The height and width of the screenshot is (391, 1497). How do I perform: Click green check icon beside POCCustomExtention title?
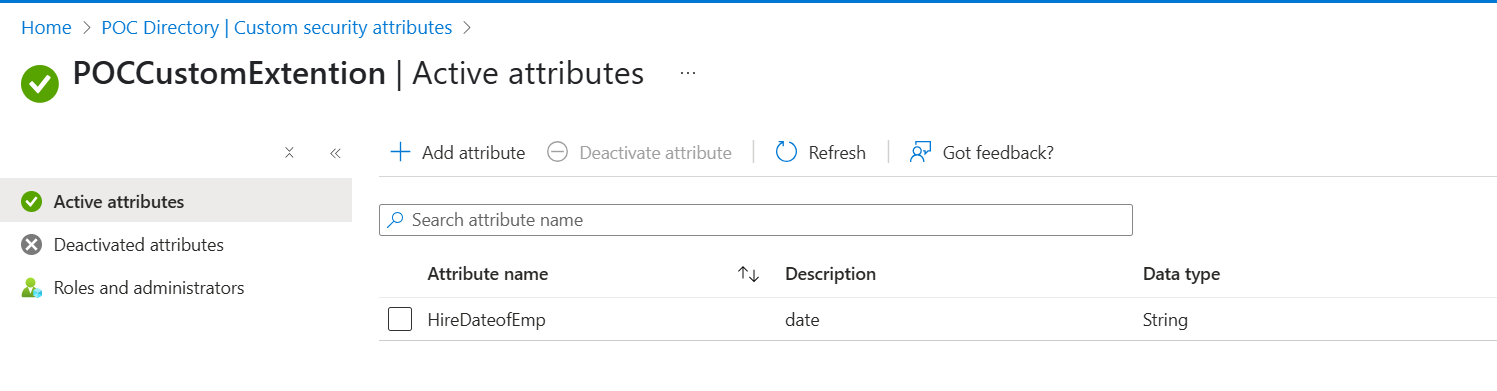point(40,83)
